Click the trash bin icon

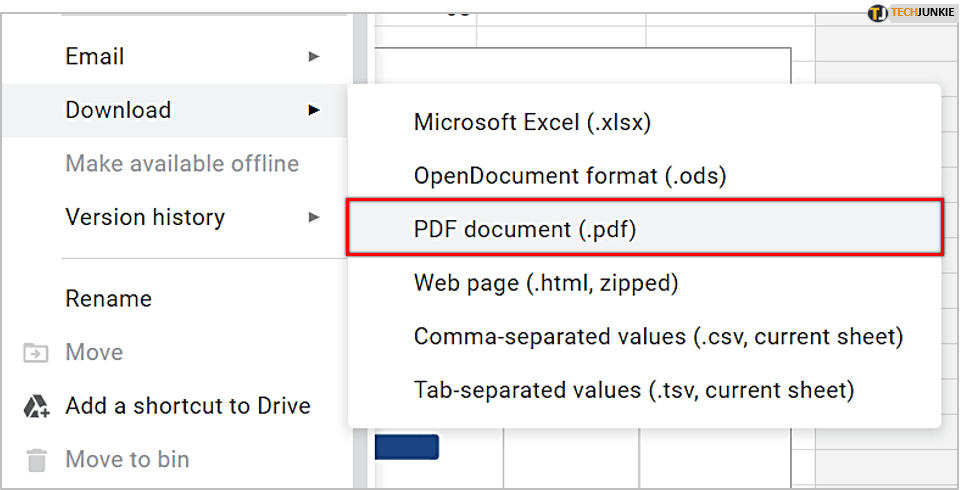[36, 460]
